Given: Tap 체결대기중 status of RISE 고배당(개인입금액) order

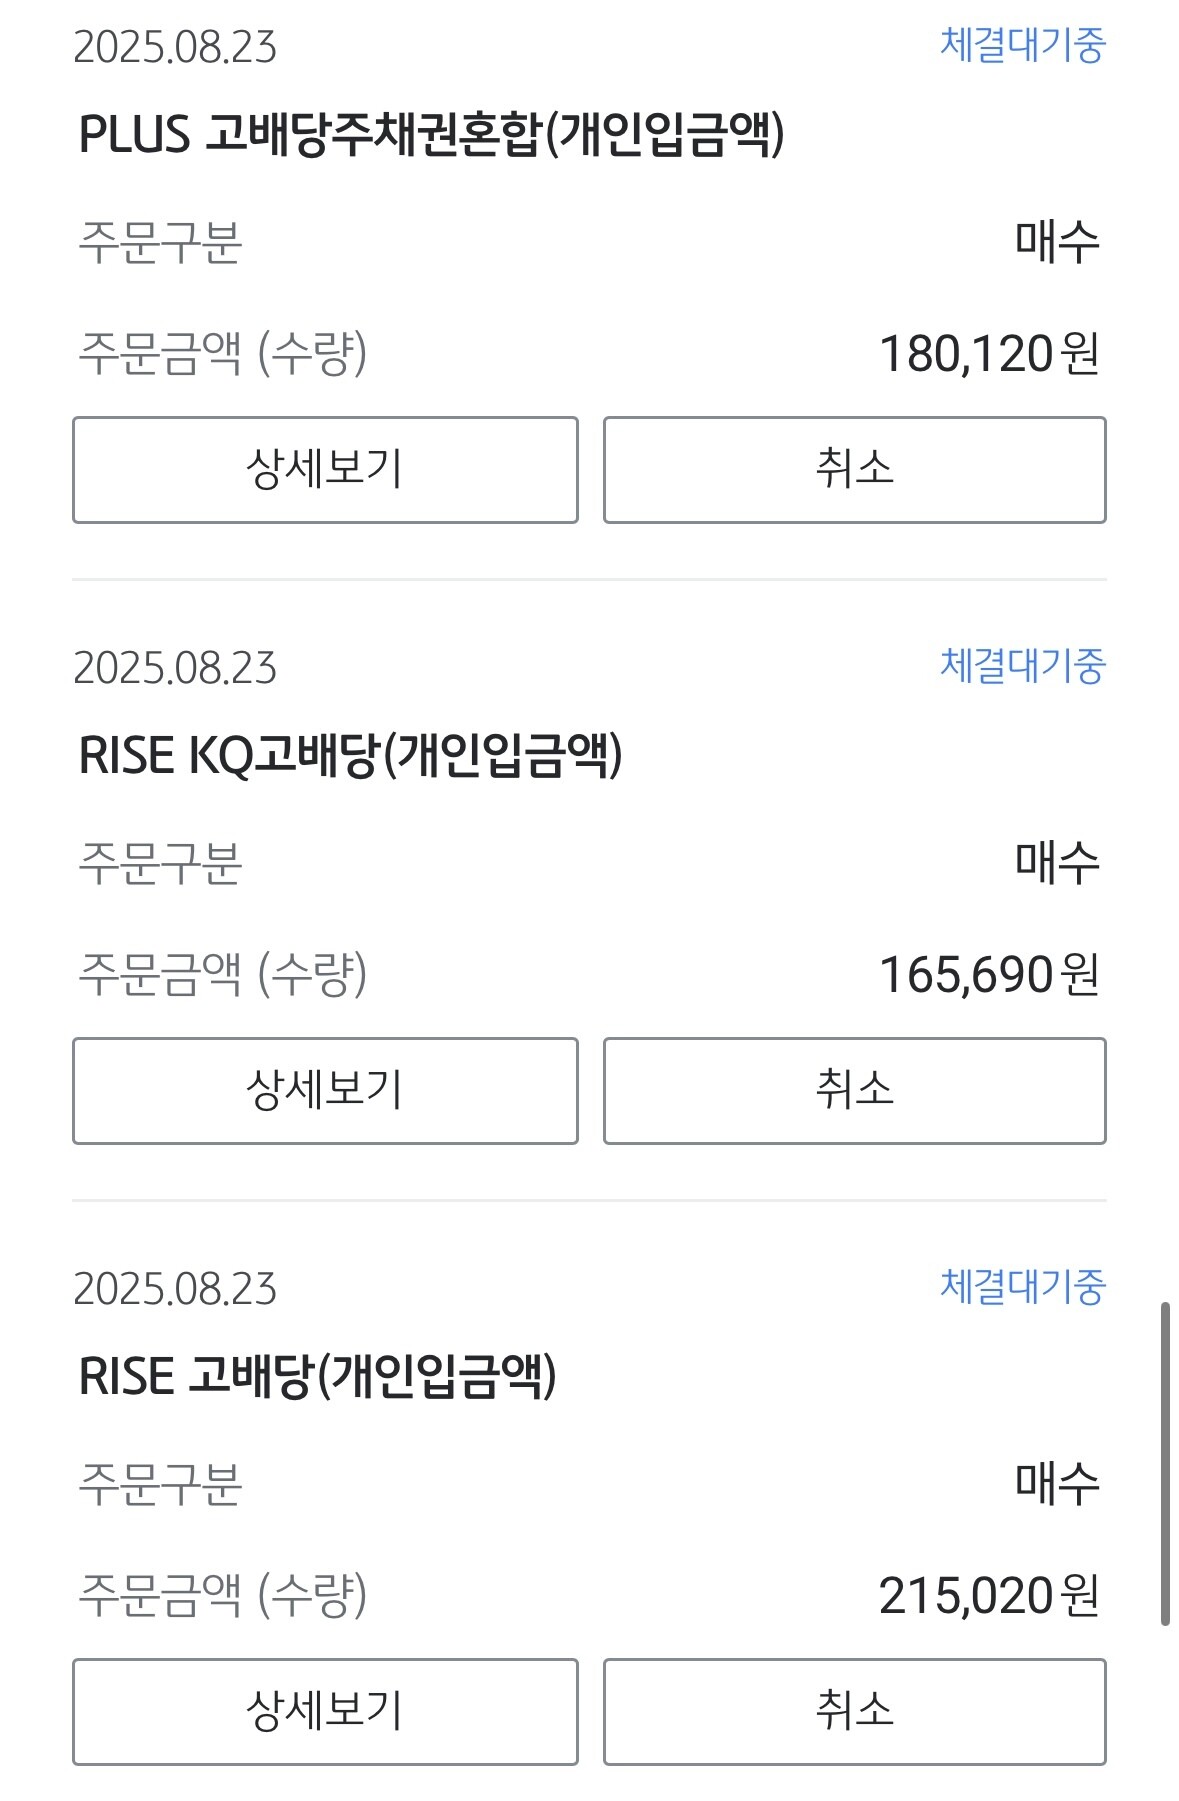Looking at the screenshot, I should (1022, 1288).
